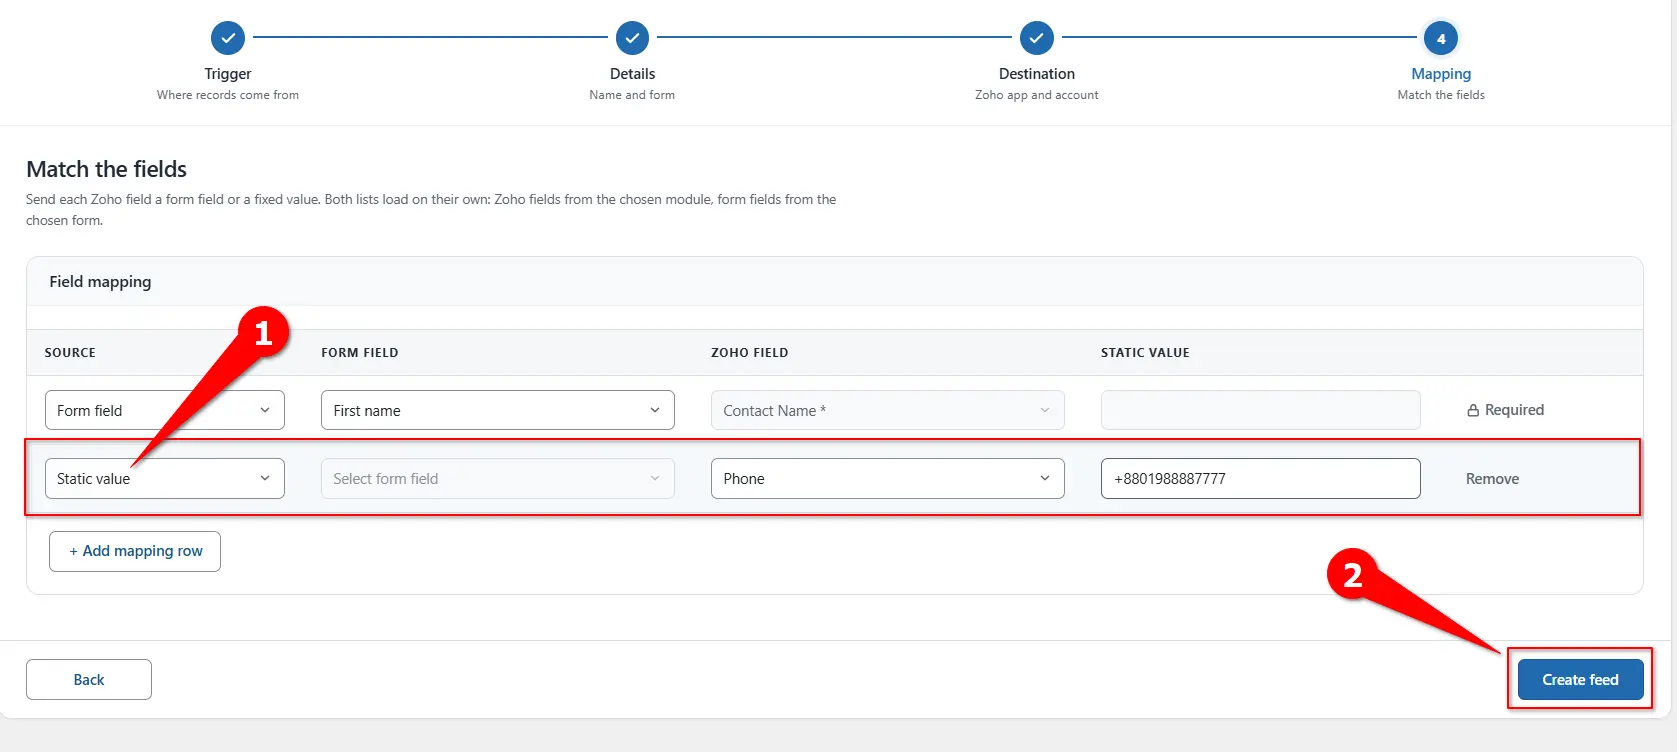Open the First name form field dropdown
The height and width of the screenshot is (752, 1677).
(498, 410)
